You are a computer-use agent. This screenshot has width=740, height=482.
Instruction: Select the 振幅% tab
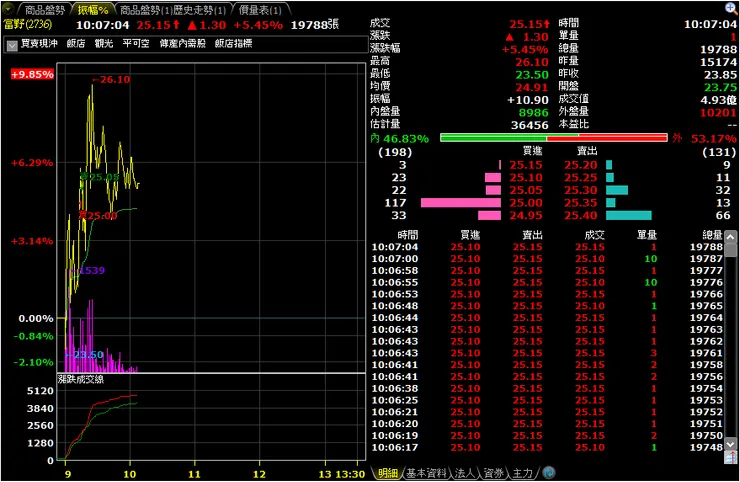(x=93, y=10)
